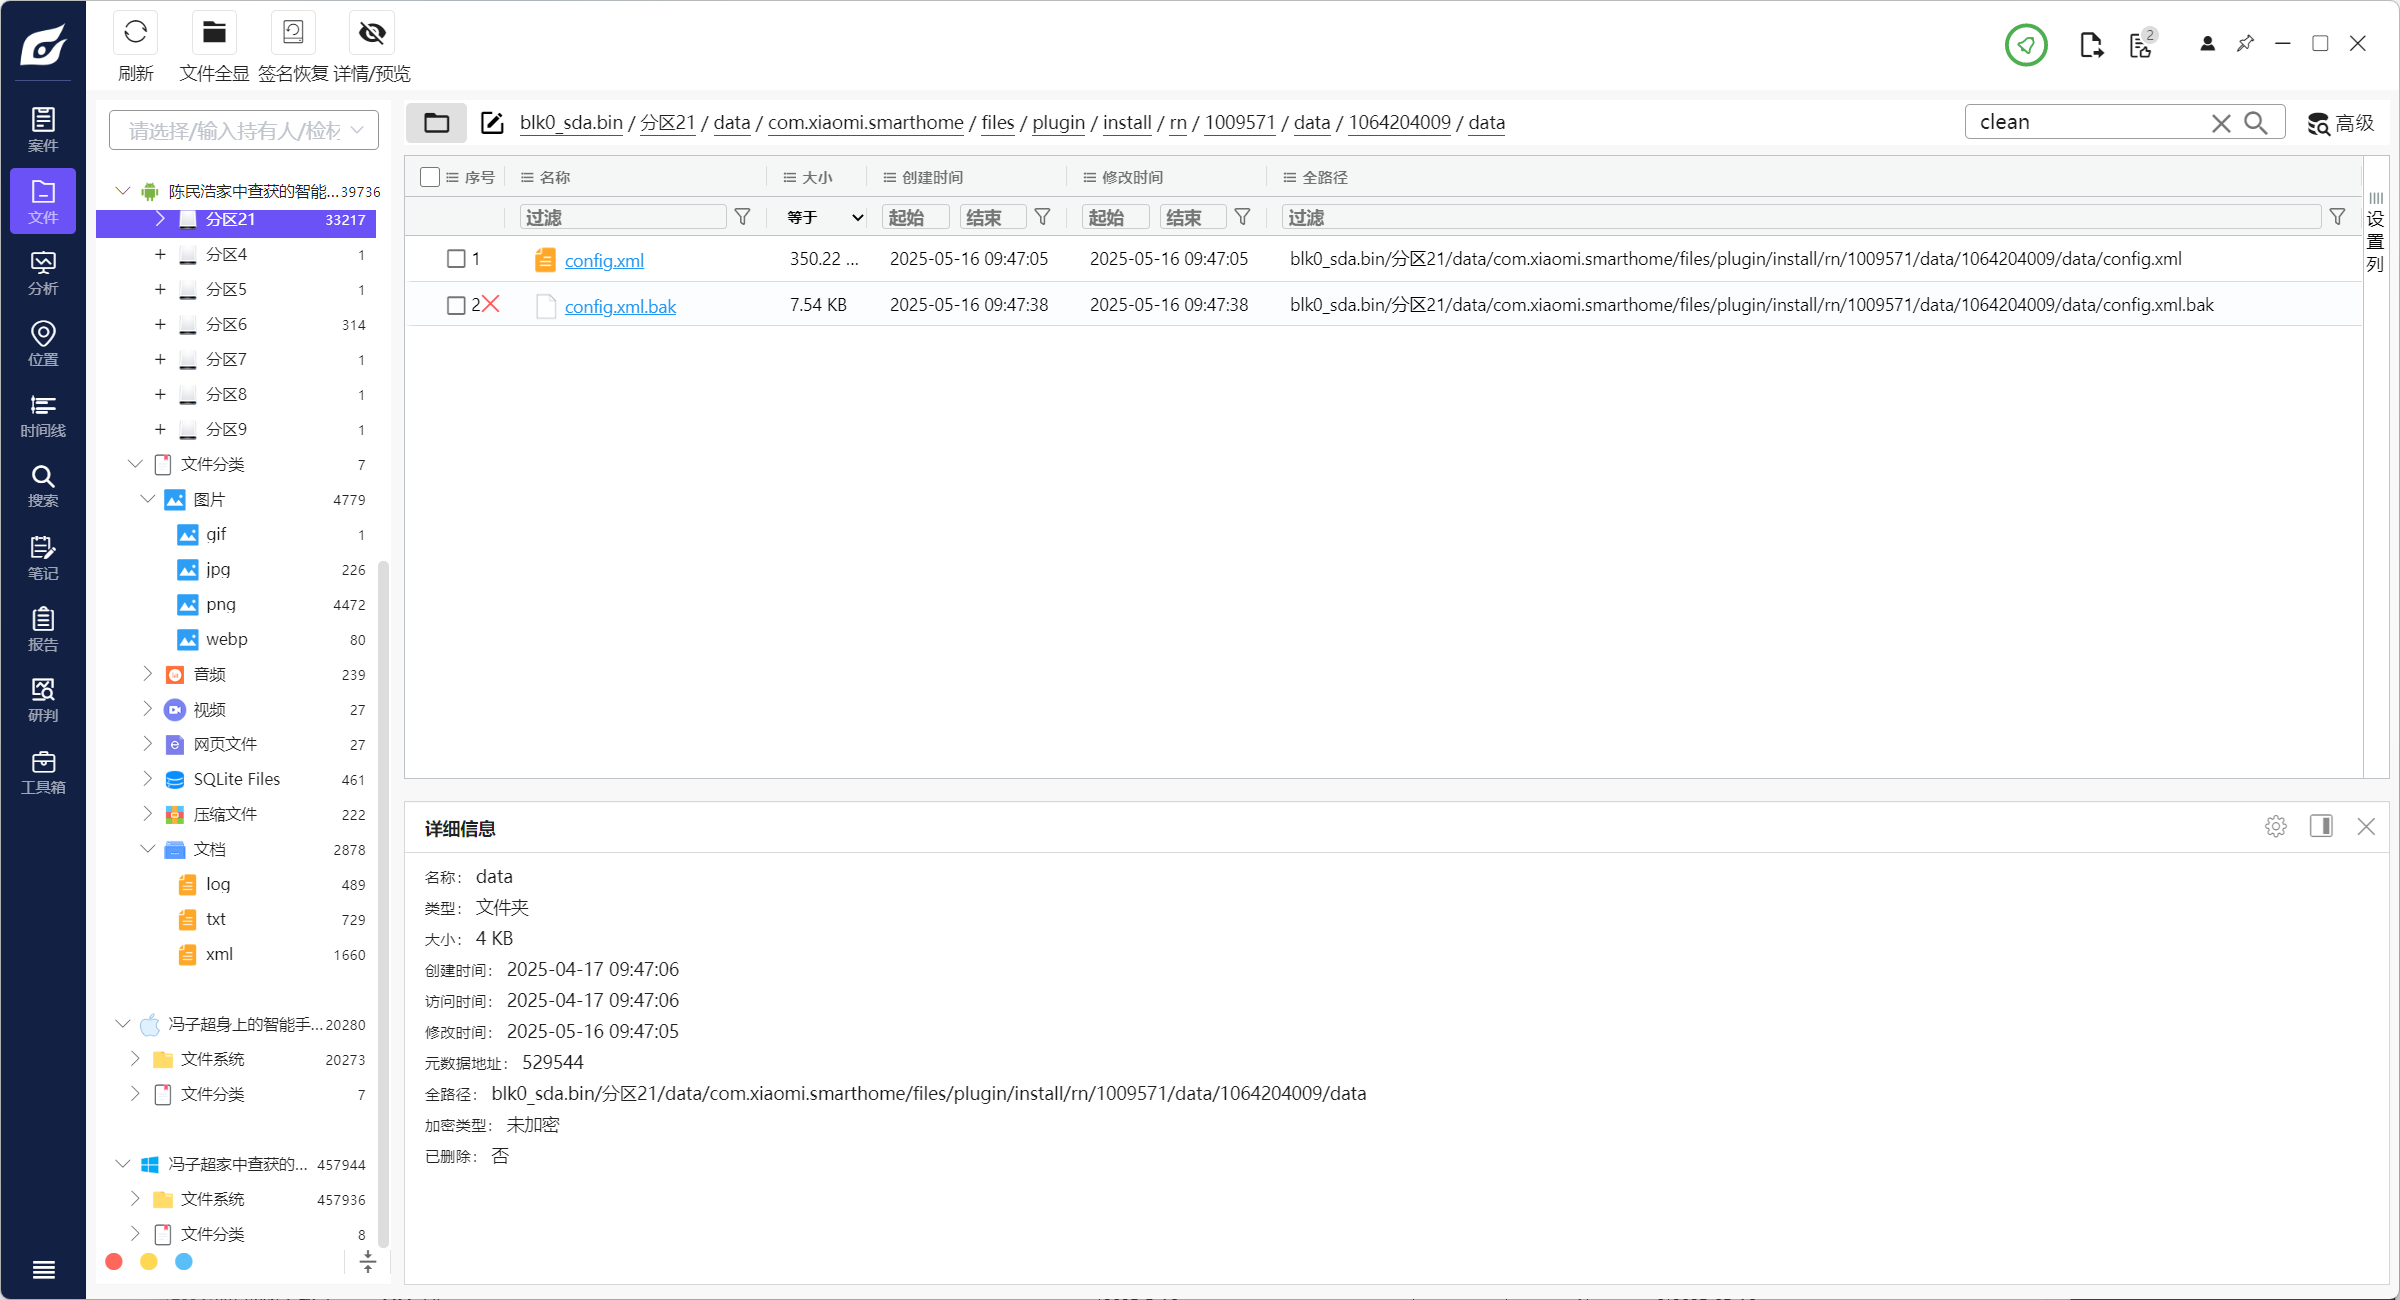
Task: Expand the 分区6 tree node
Action: point(160,324)
